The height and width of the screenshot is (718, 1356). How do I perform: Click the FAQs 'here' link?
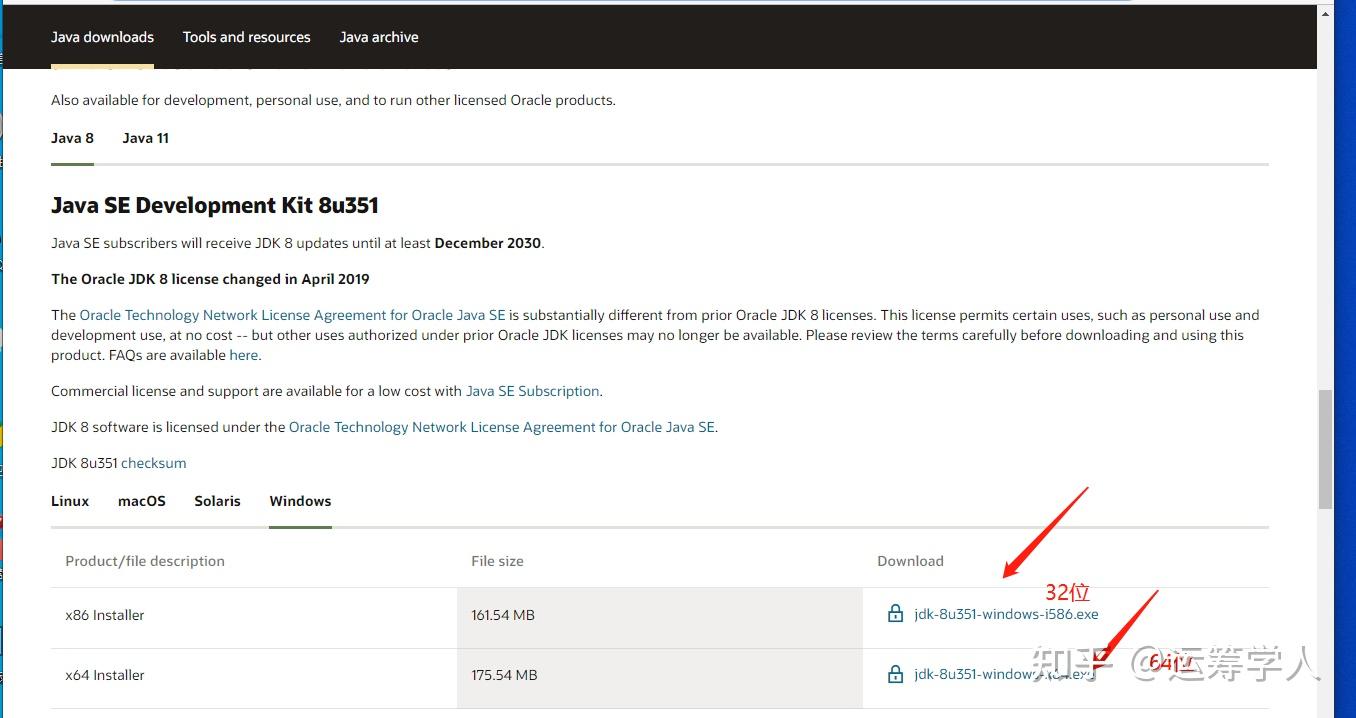pos(243,355)
